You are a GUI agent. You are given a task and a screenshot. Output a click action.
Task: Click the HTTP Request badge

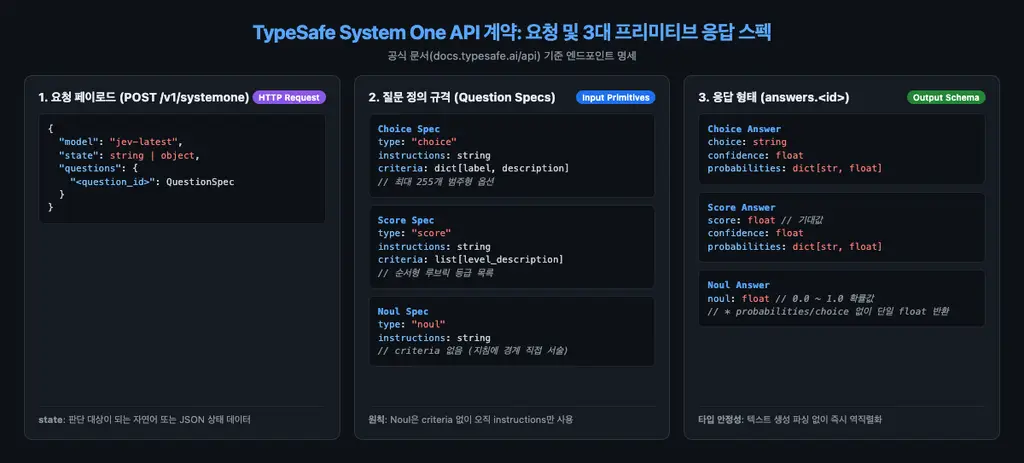point(289,97)
